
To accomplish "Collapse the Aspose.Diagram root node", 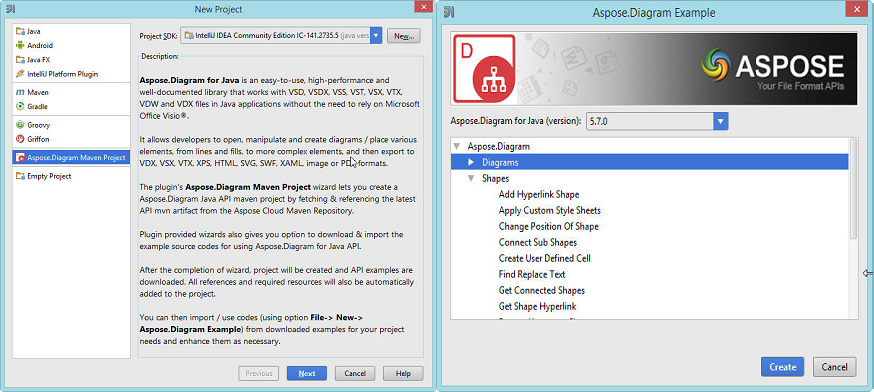I will tap(457, 147).
